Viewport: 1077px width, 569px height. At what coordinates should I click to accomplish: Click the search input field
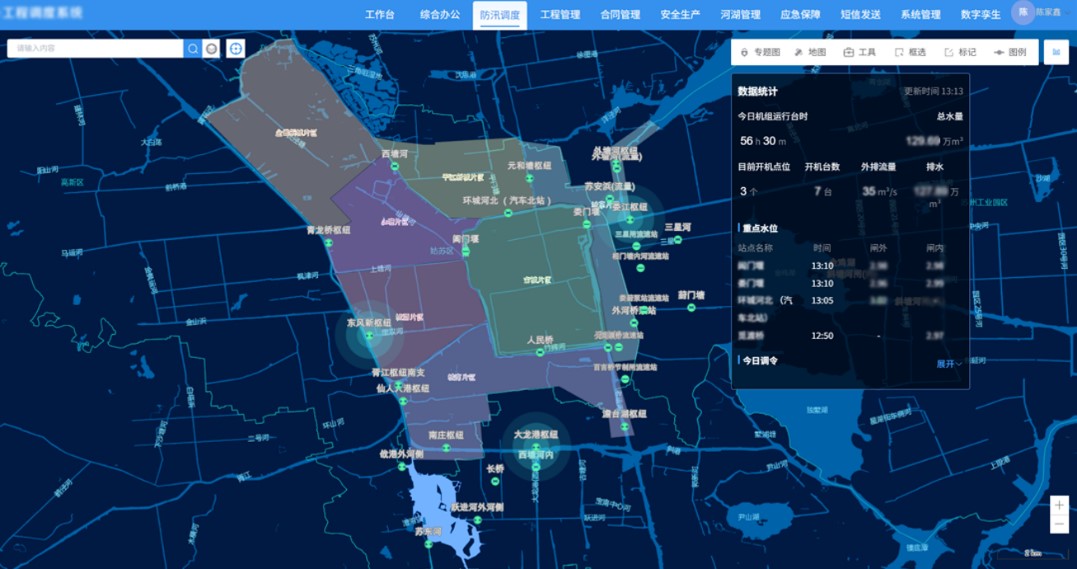(x=95, y=48)
